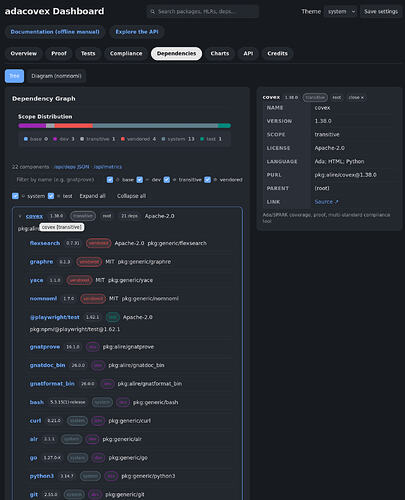Open the /api/deps JSON link

(x=71, y=167)
